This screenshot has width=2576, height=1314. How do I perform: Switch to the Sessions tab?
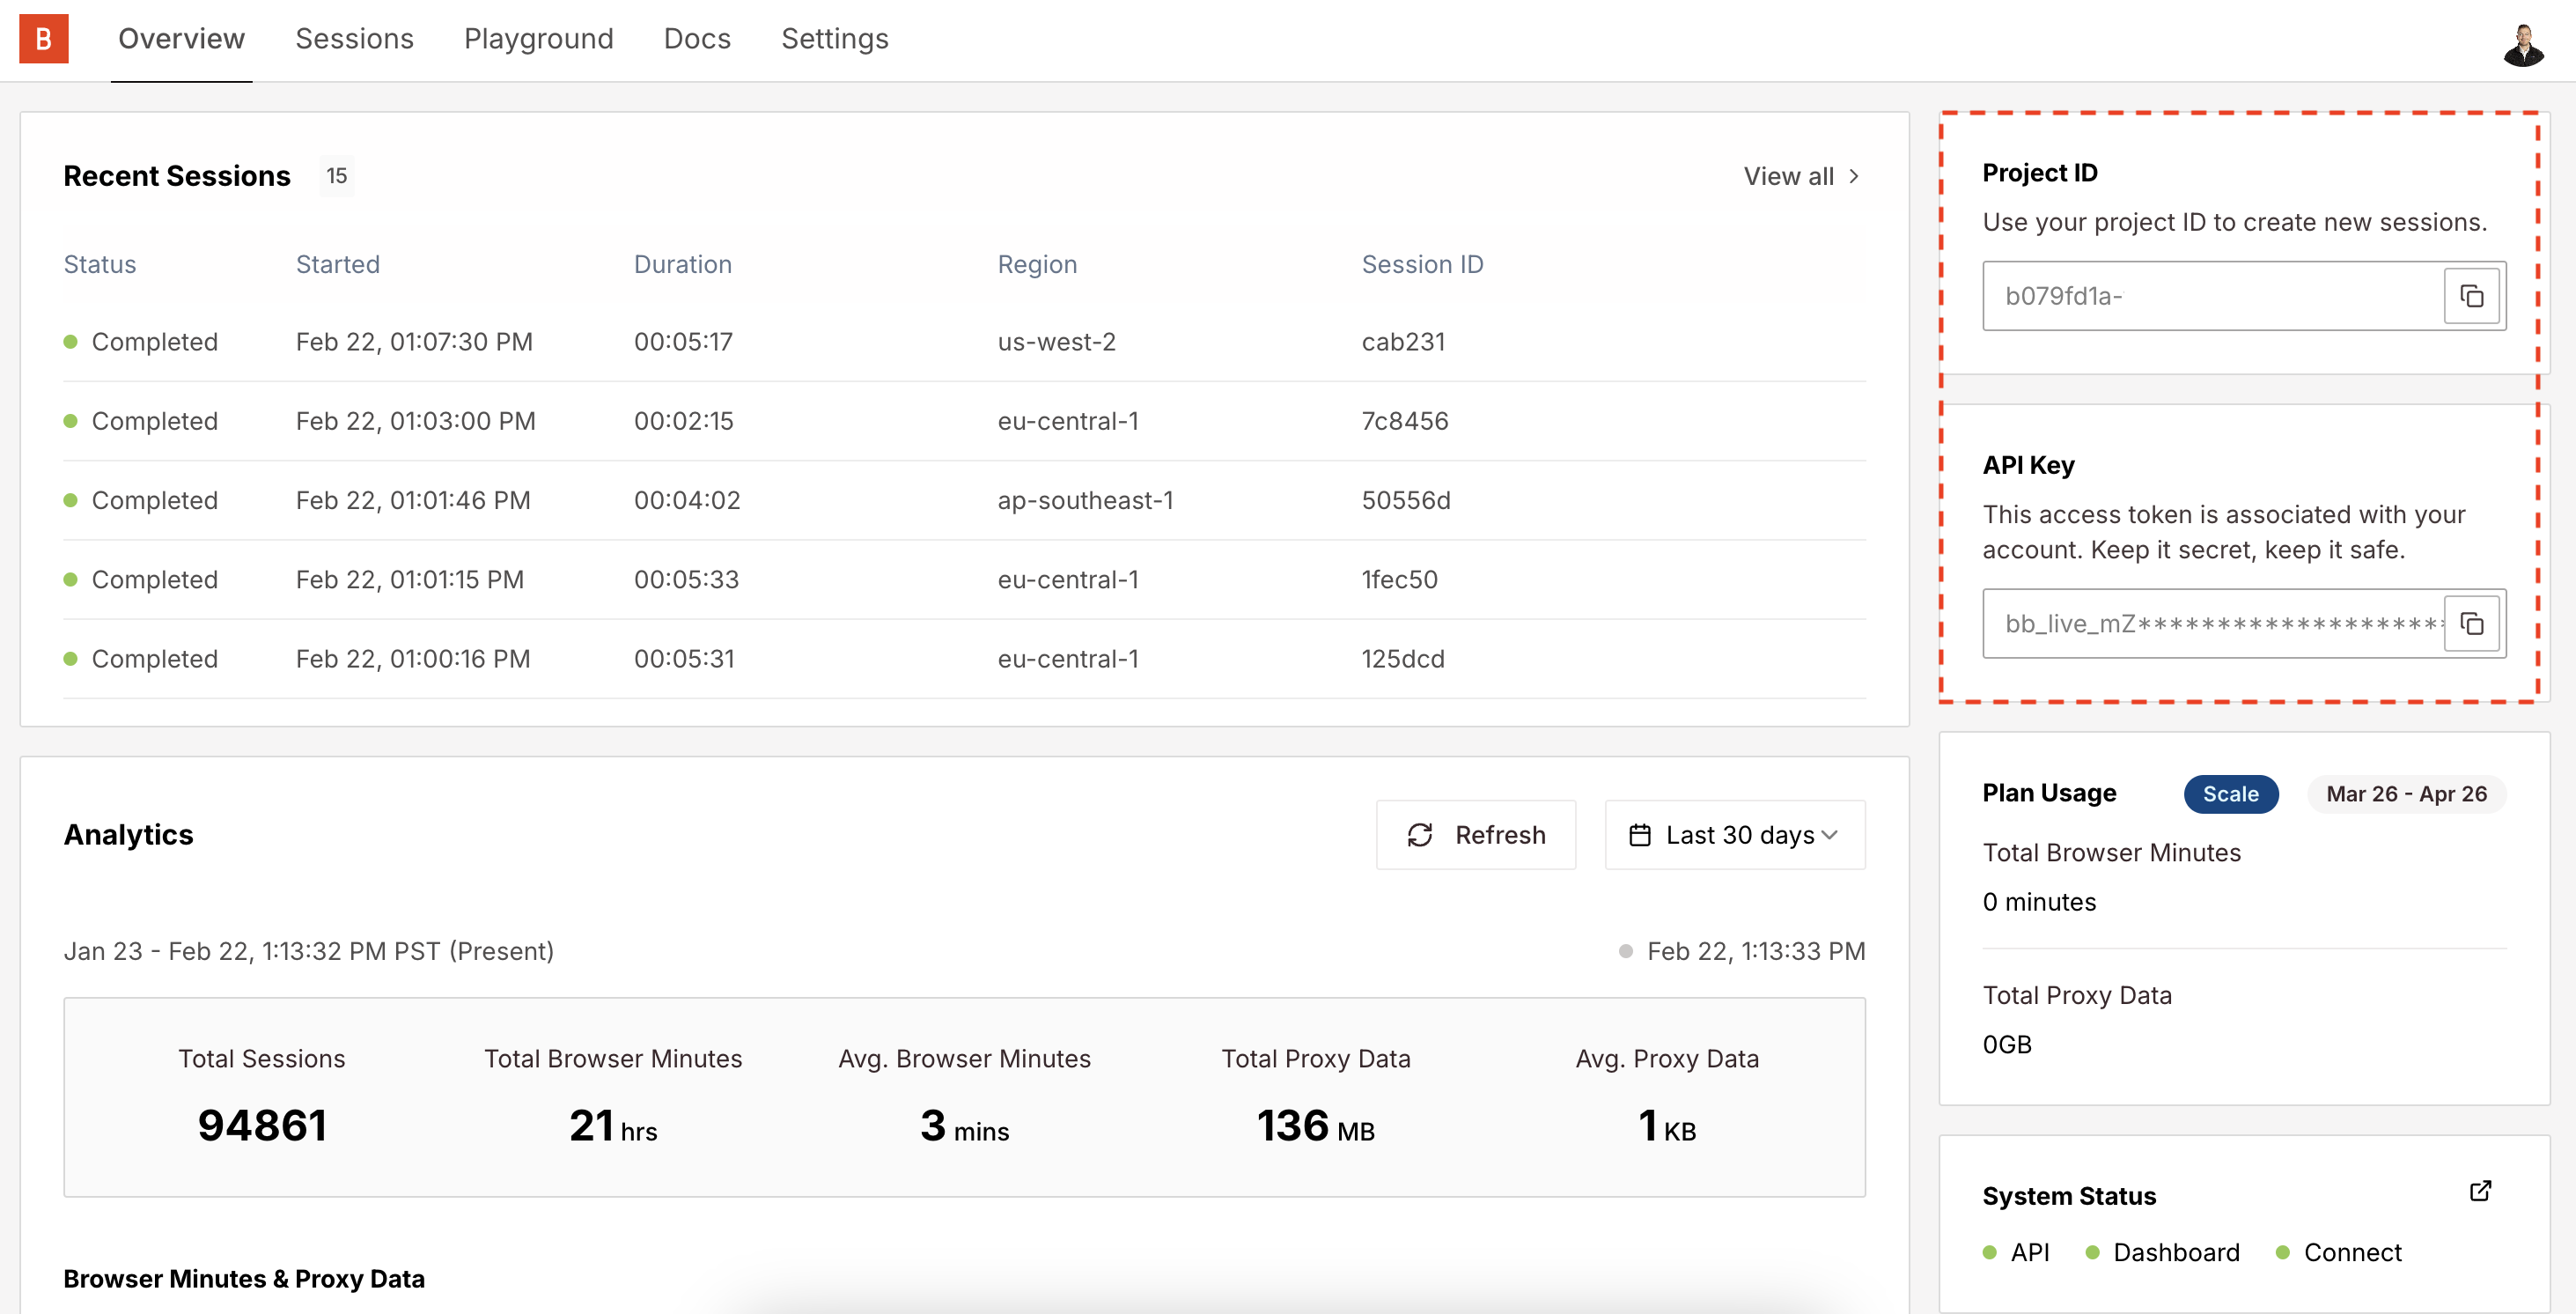[354, 39]
